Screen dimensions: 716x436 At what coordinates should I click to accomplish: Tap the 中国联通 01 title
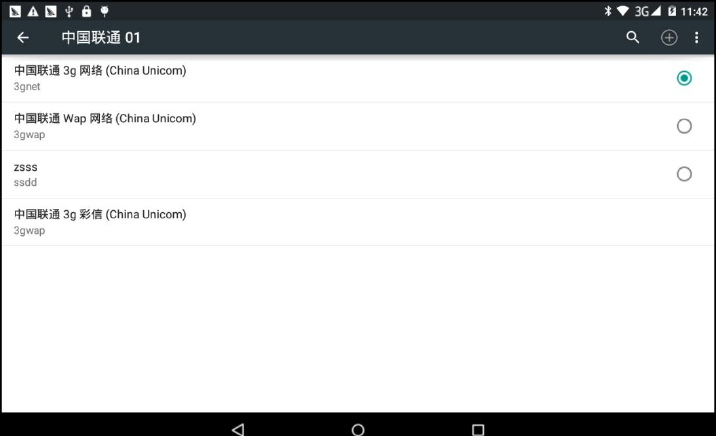point(101,37)
